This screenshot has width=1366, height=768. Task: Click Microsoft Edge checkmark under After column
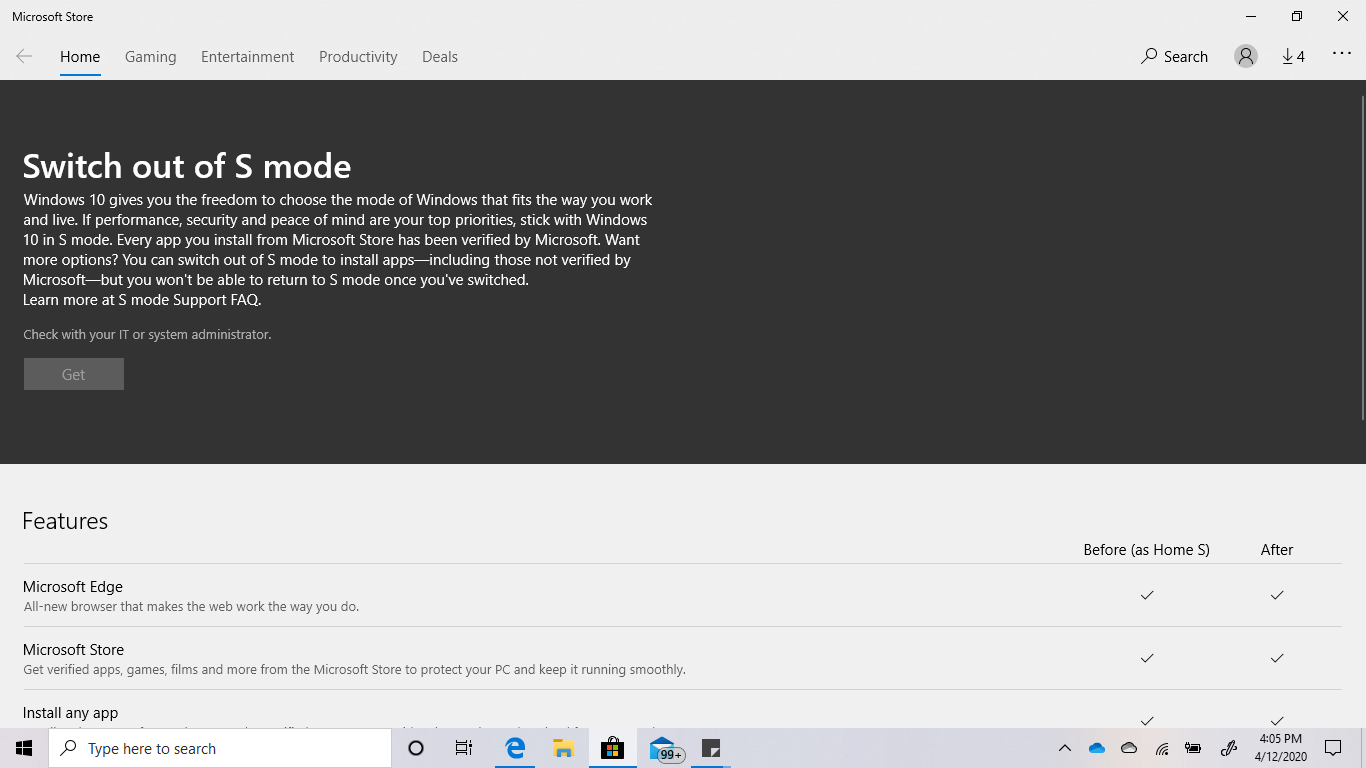1277,595
